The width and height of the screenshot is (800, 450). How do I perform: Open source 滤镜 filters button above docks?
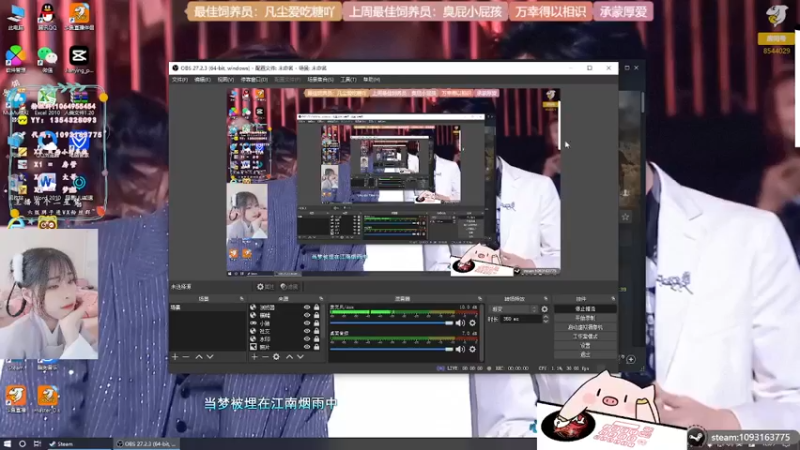289,287
